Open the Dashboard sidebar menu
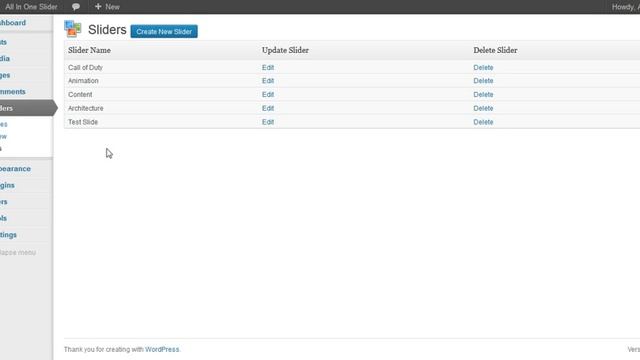The image size is (640, 360). pyautogui.click(x=13, y=23)
